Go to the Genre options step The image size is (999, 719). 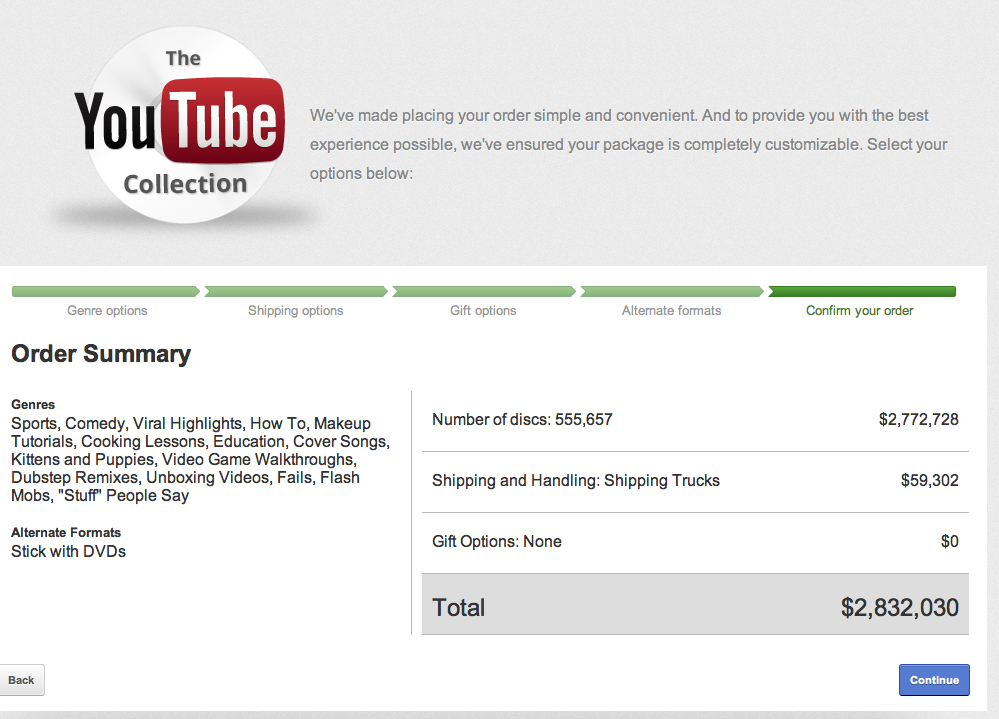107,310
